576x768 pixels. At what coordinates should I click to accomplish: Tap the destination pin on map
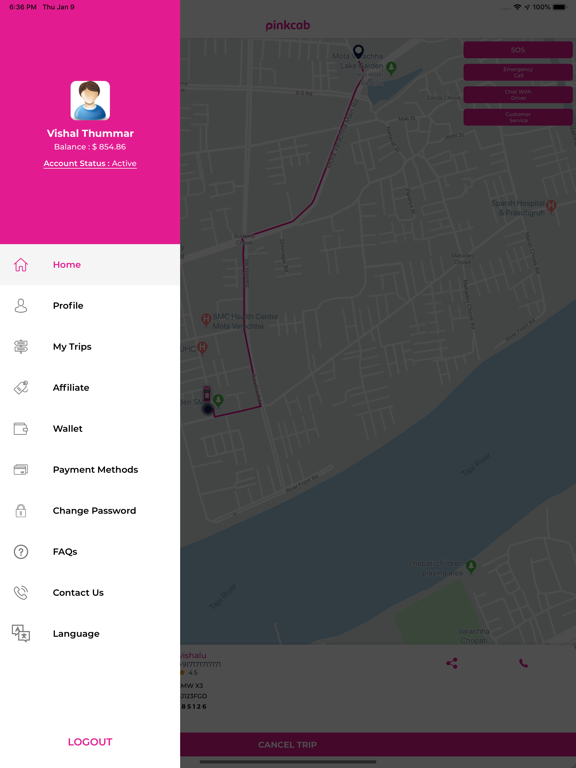359,51
